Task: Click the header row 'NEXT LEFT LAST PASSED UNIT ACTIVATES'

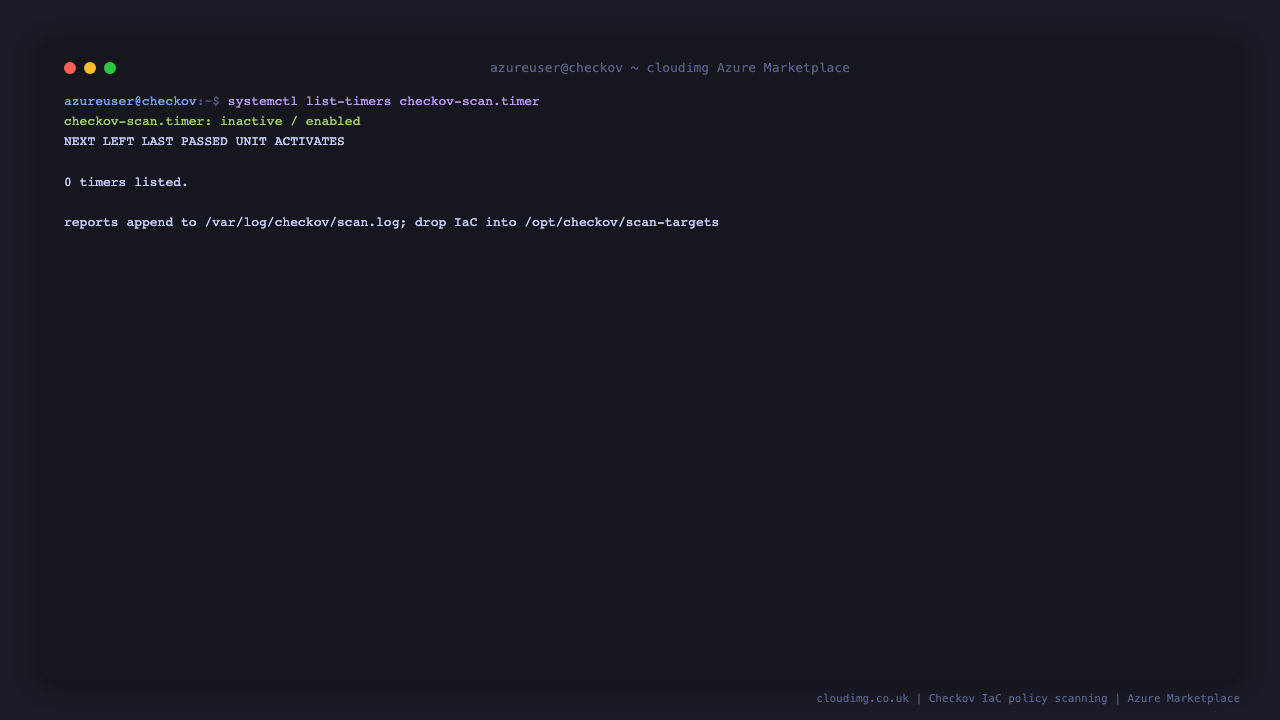Action: click(204, 142)
